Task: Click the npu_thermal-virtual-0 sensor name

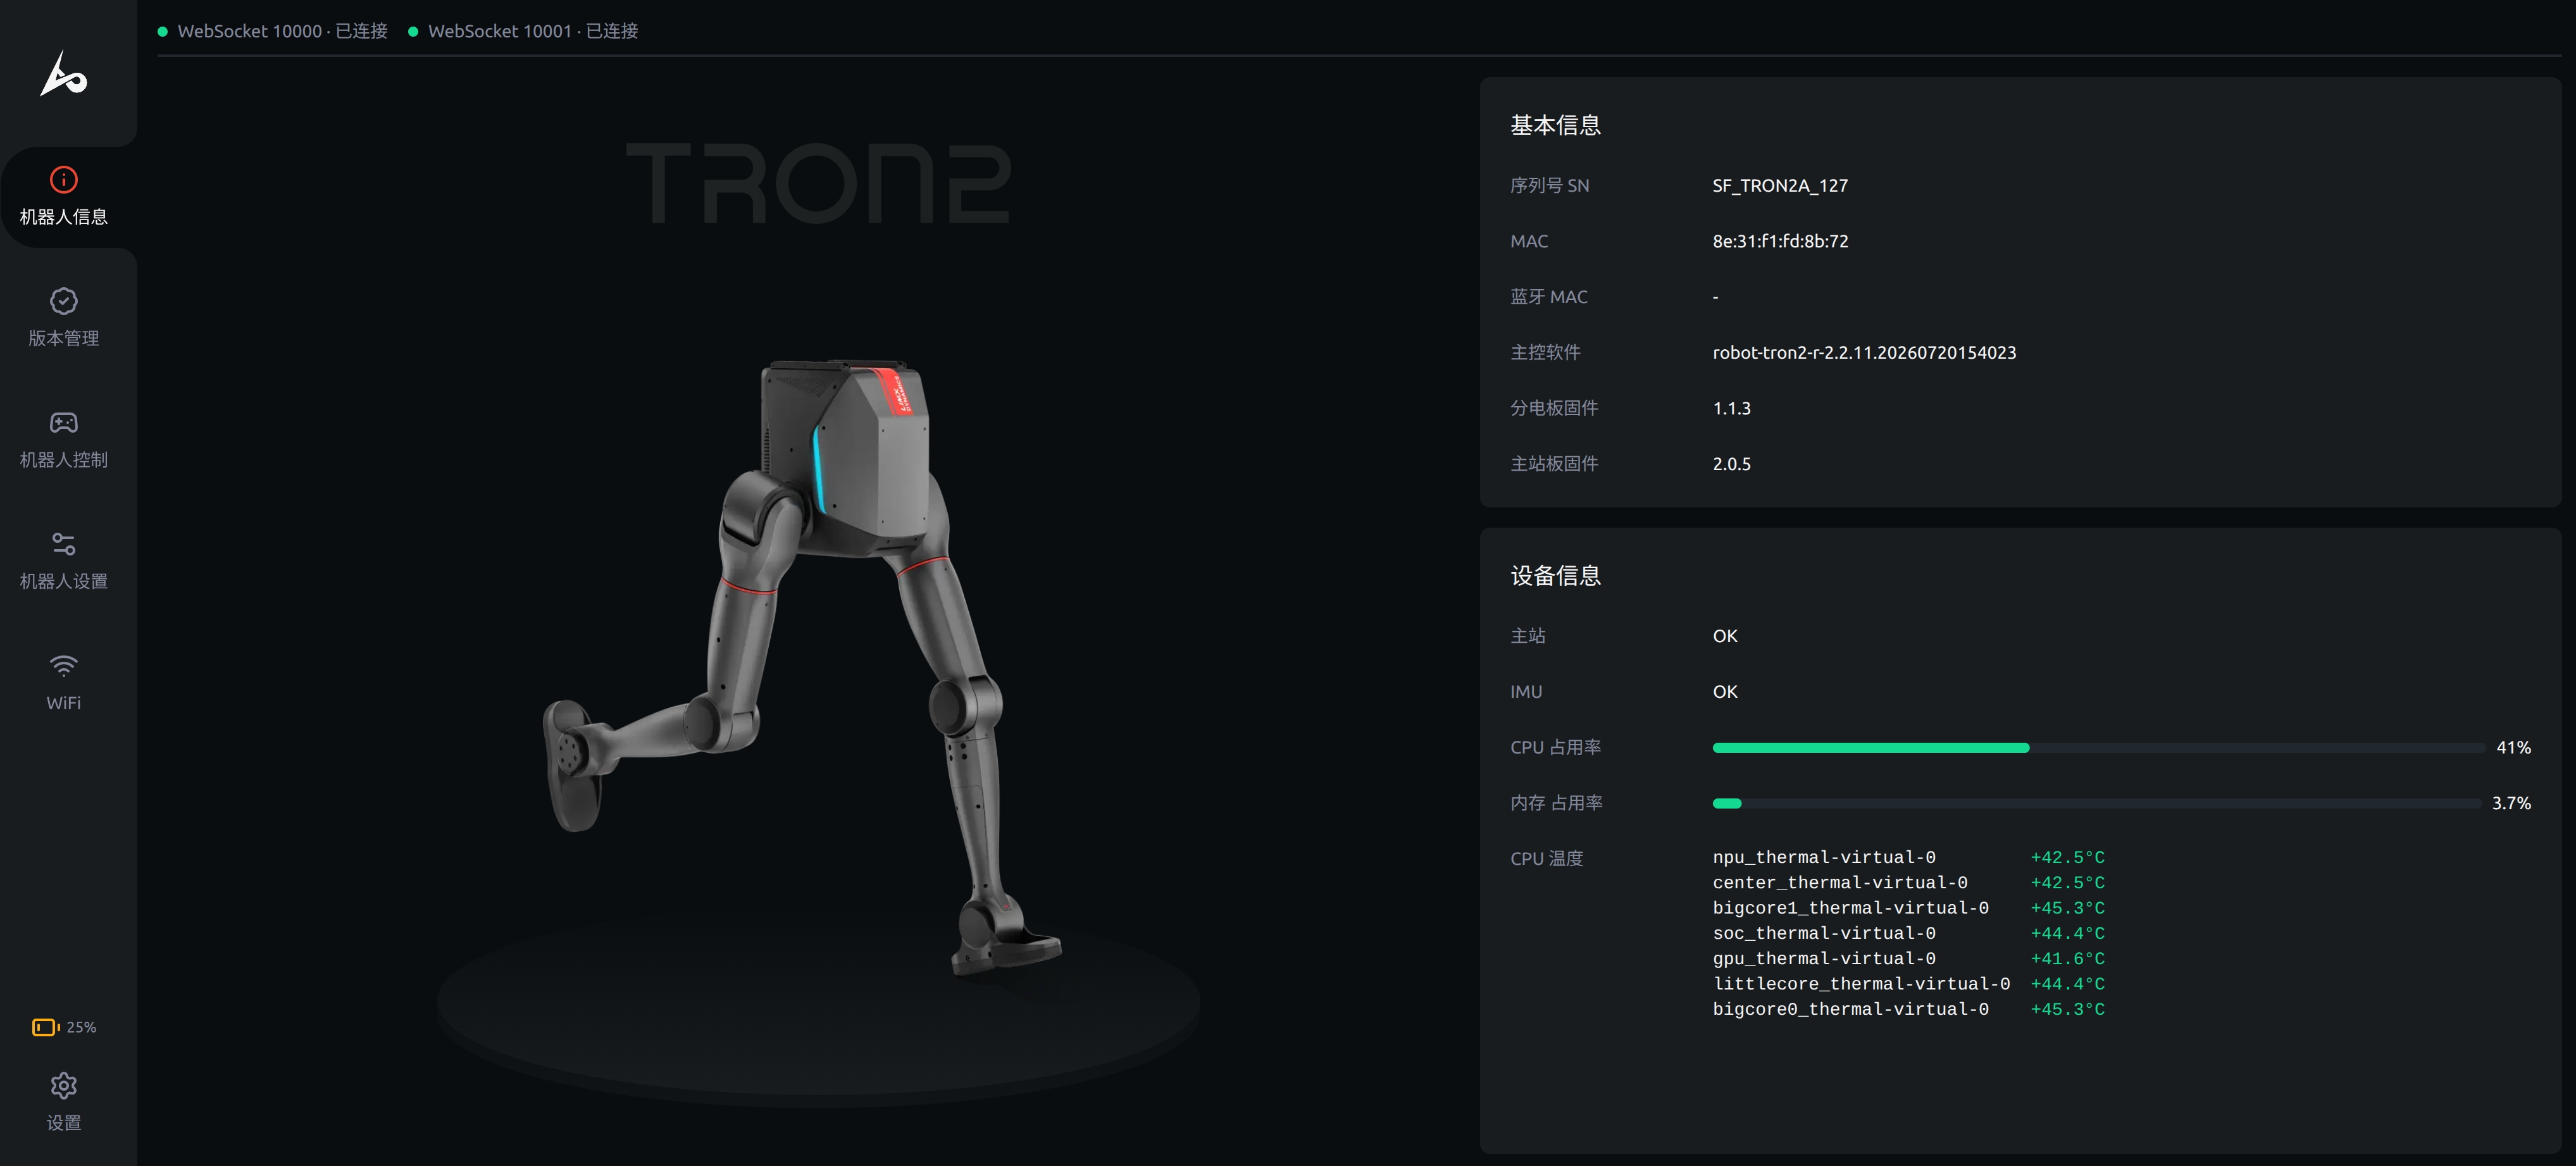Action: [1824, 858]
